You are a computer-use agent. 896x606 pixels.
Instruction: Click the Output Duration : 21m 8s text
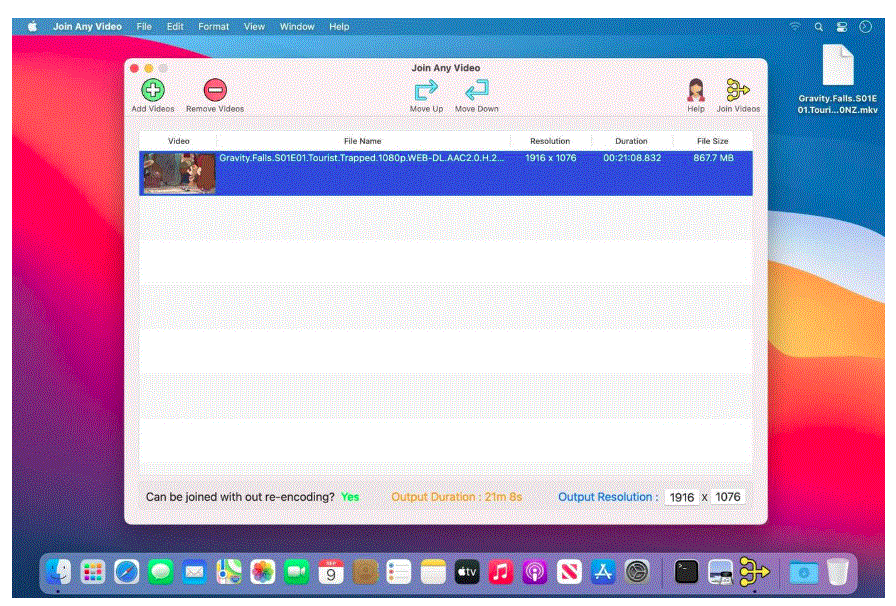[456, 497]
